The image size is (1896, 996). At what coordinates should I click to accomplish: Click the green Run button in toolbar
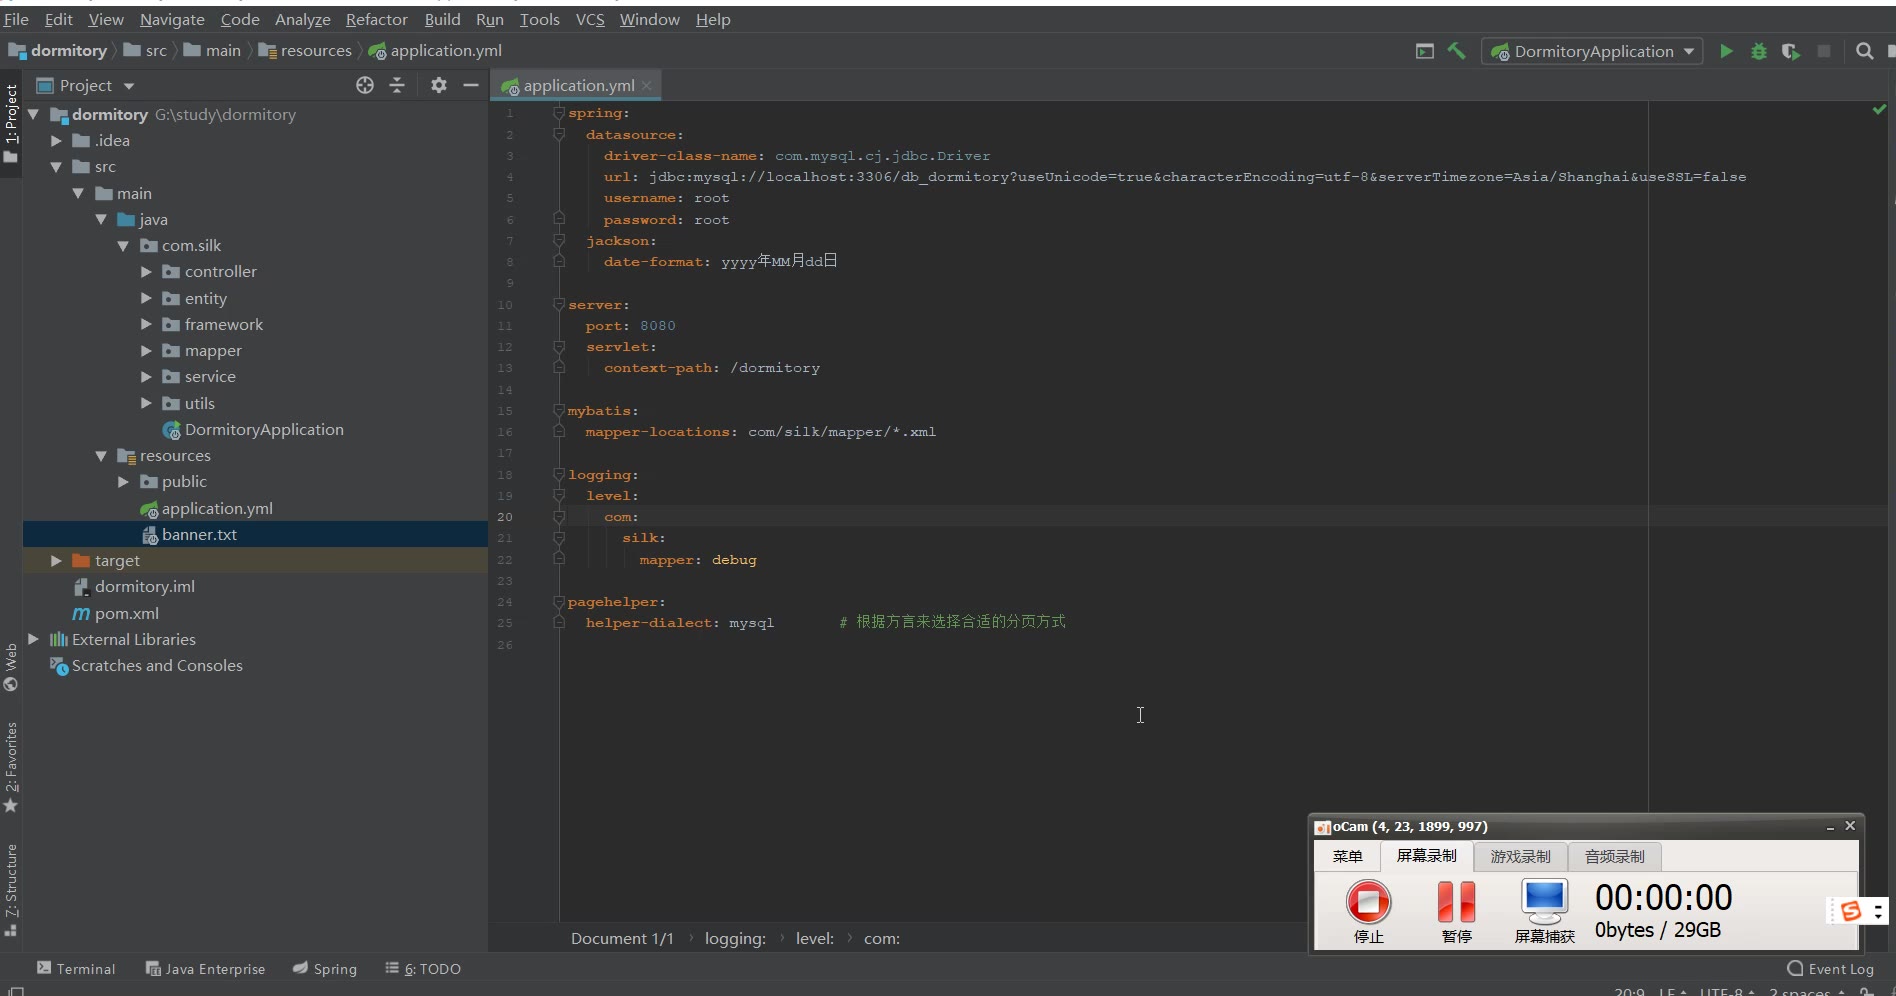pyautogui.click(x=1726, y=51)
